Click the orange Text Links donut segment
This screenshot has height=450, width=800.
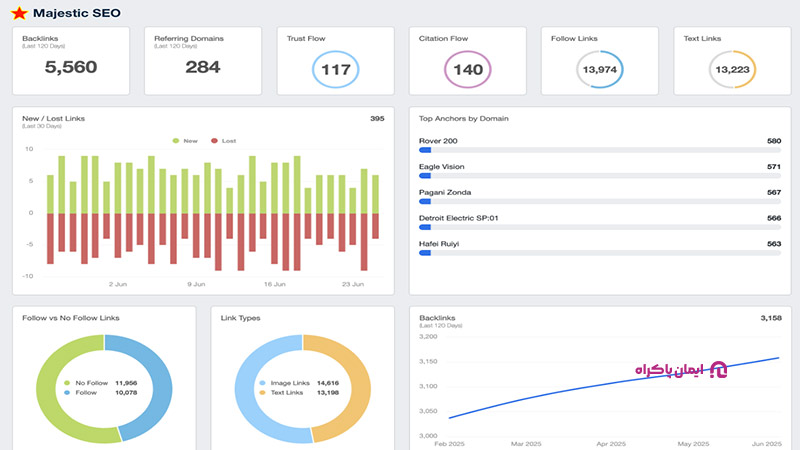pyautogui.click(x=361, y=388)
